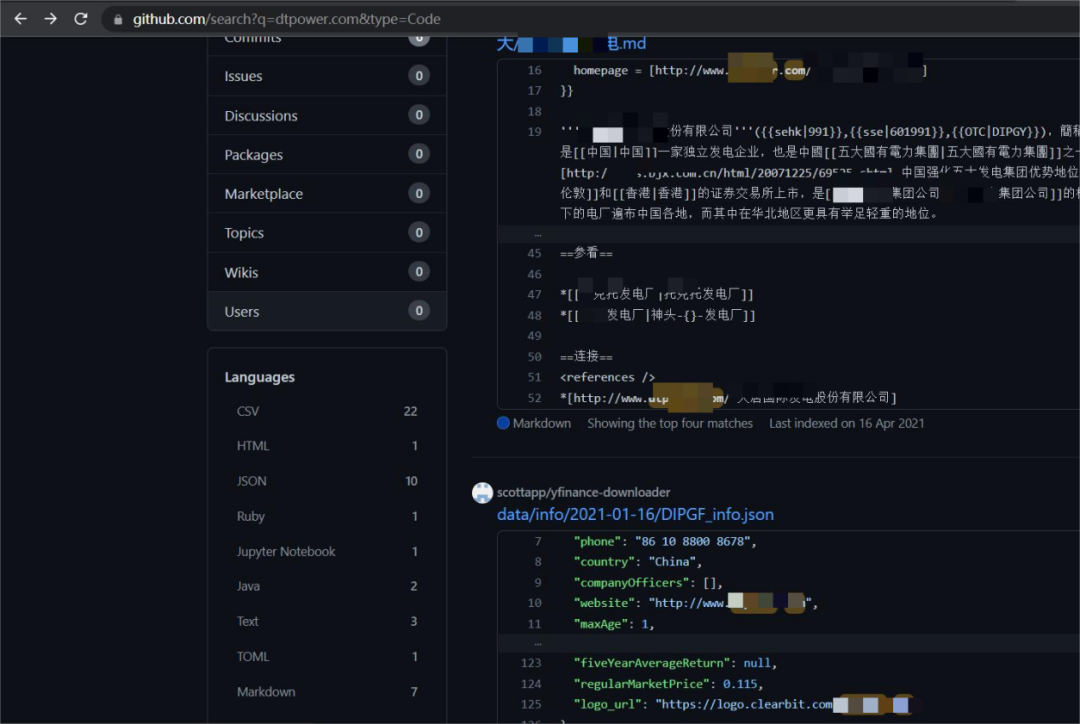1080x724 pixels.
Task: Select the Users search category
Action: point(327,311)
